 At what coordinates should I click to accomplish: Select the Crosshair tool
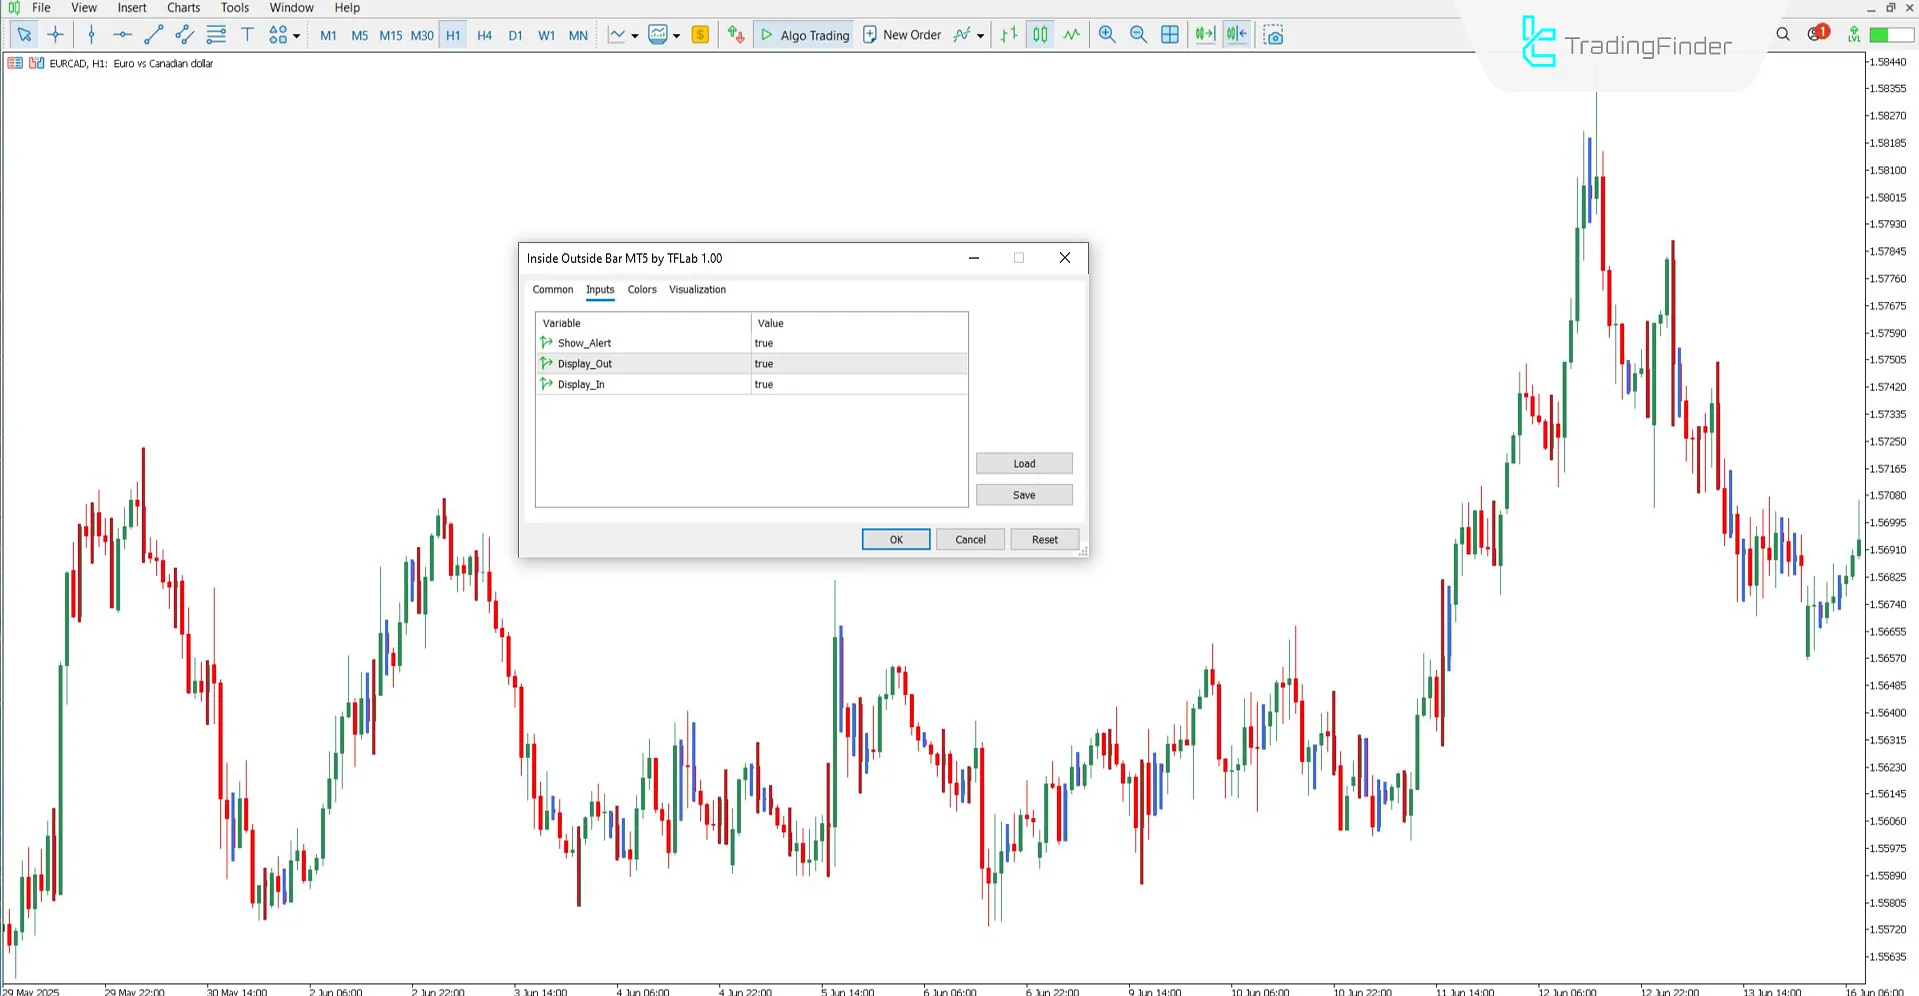pyautogui.click(x=56, y=34)
